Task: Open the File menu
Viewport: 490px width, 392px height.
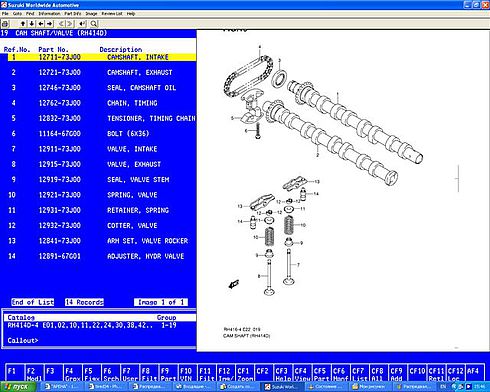Action: (x=5, y=14)
